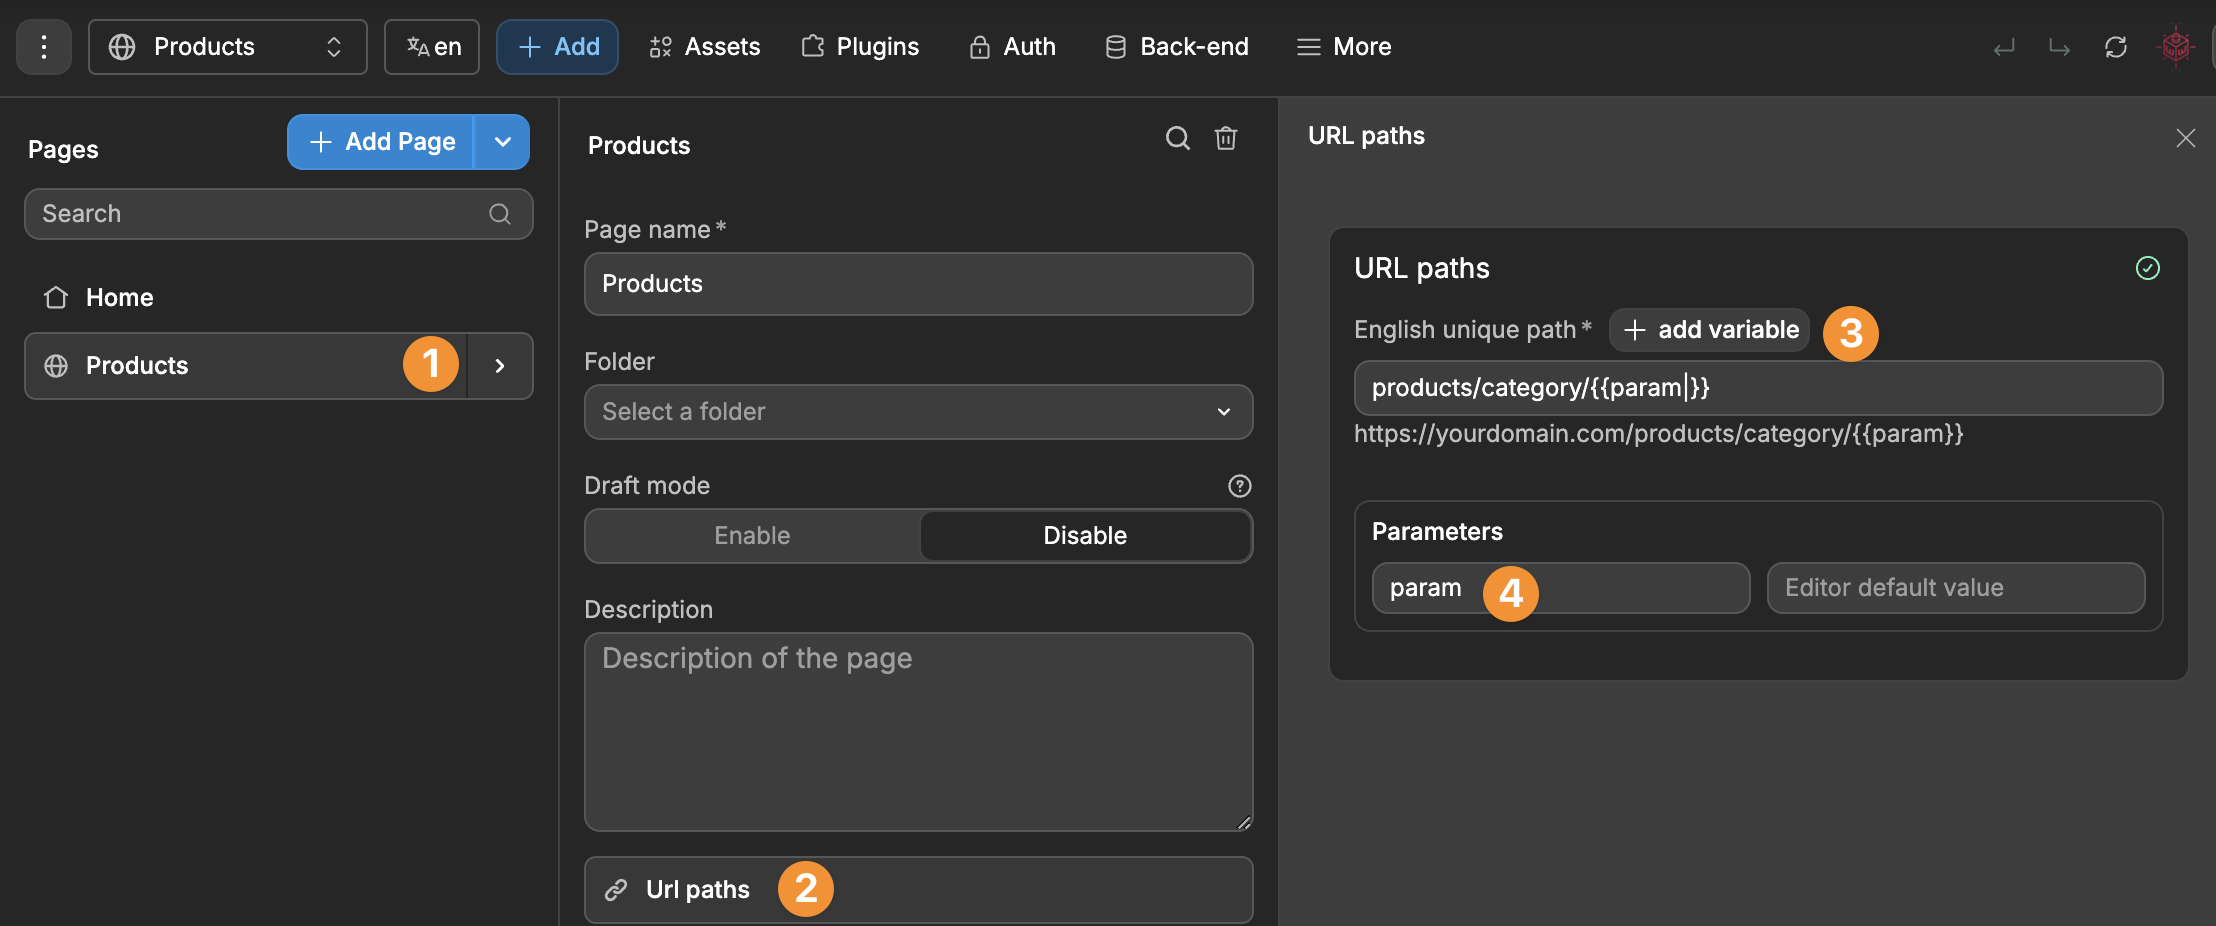This screenshot has width=2216, height=926.
Task: Open the three-dot menu in the top-left
Action: coord(44,46)
